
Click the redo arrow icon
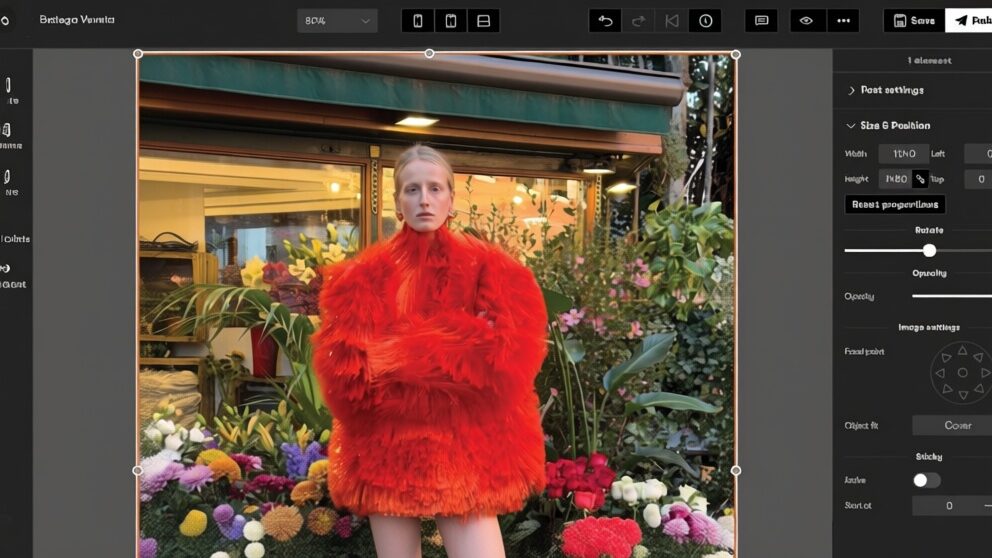point(638,21)
